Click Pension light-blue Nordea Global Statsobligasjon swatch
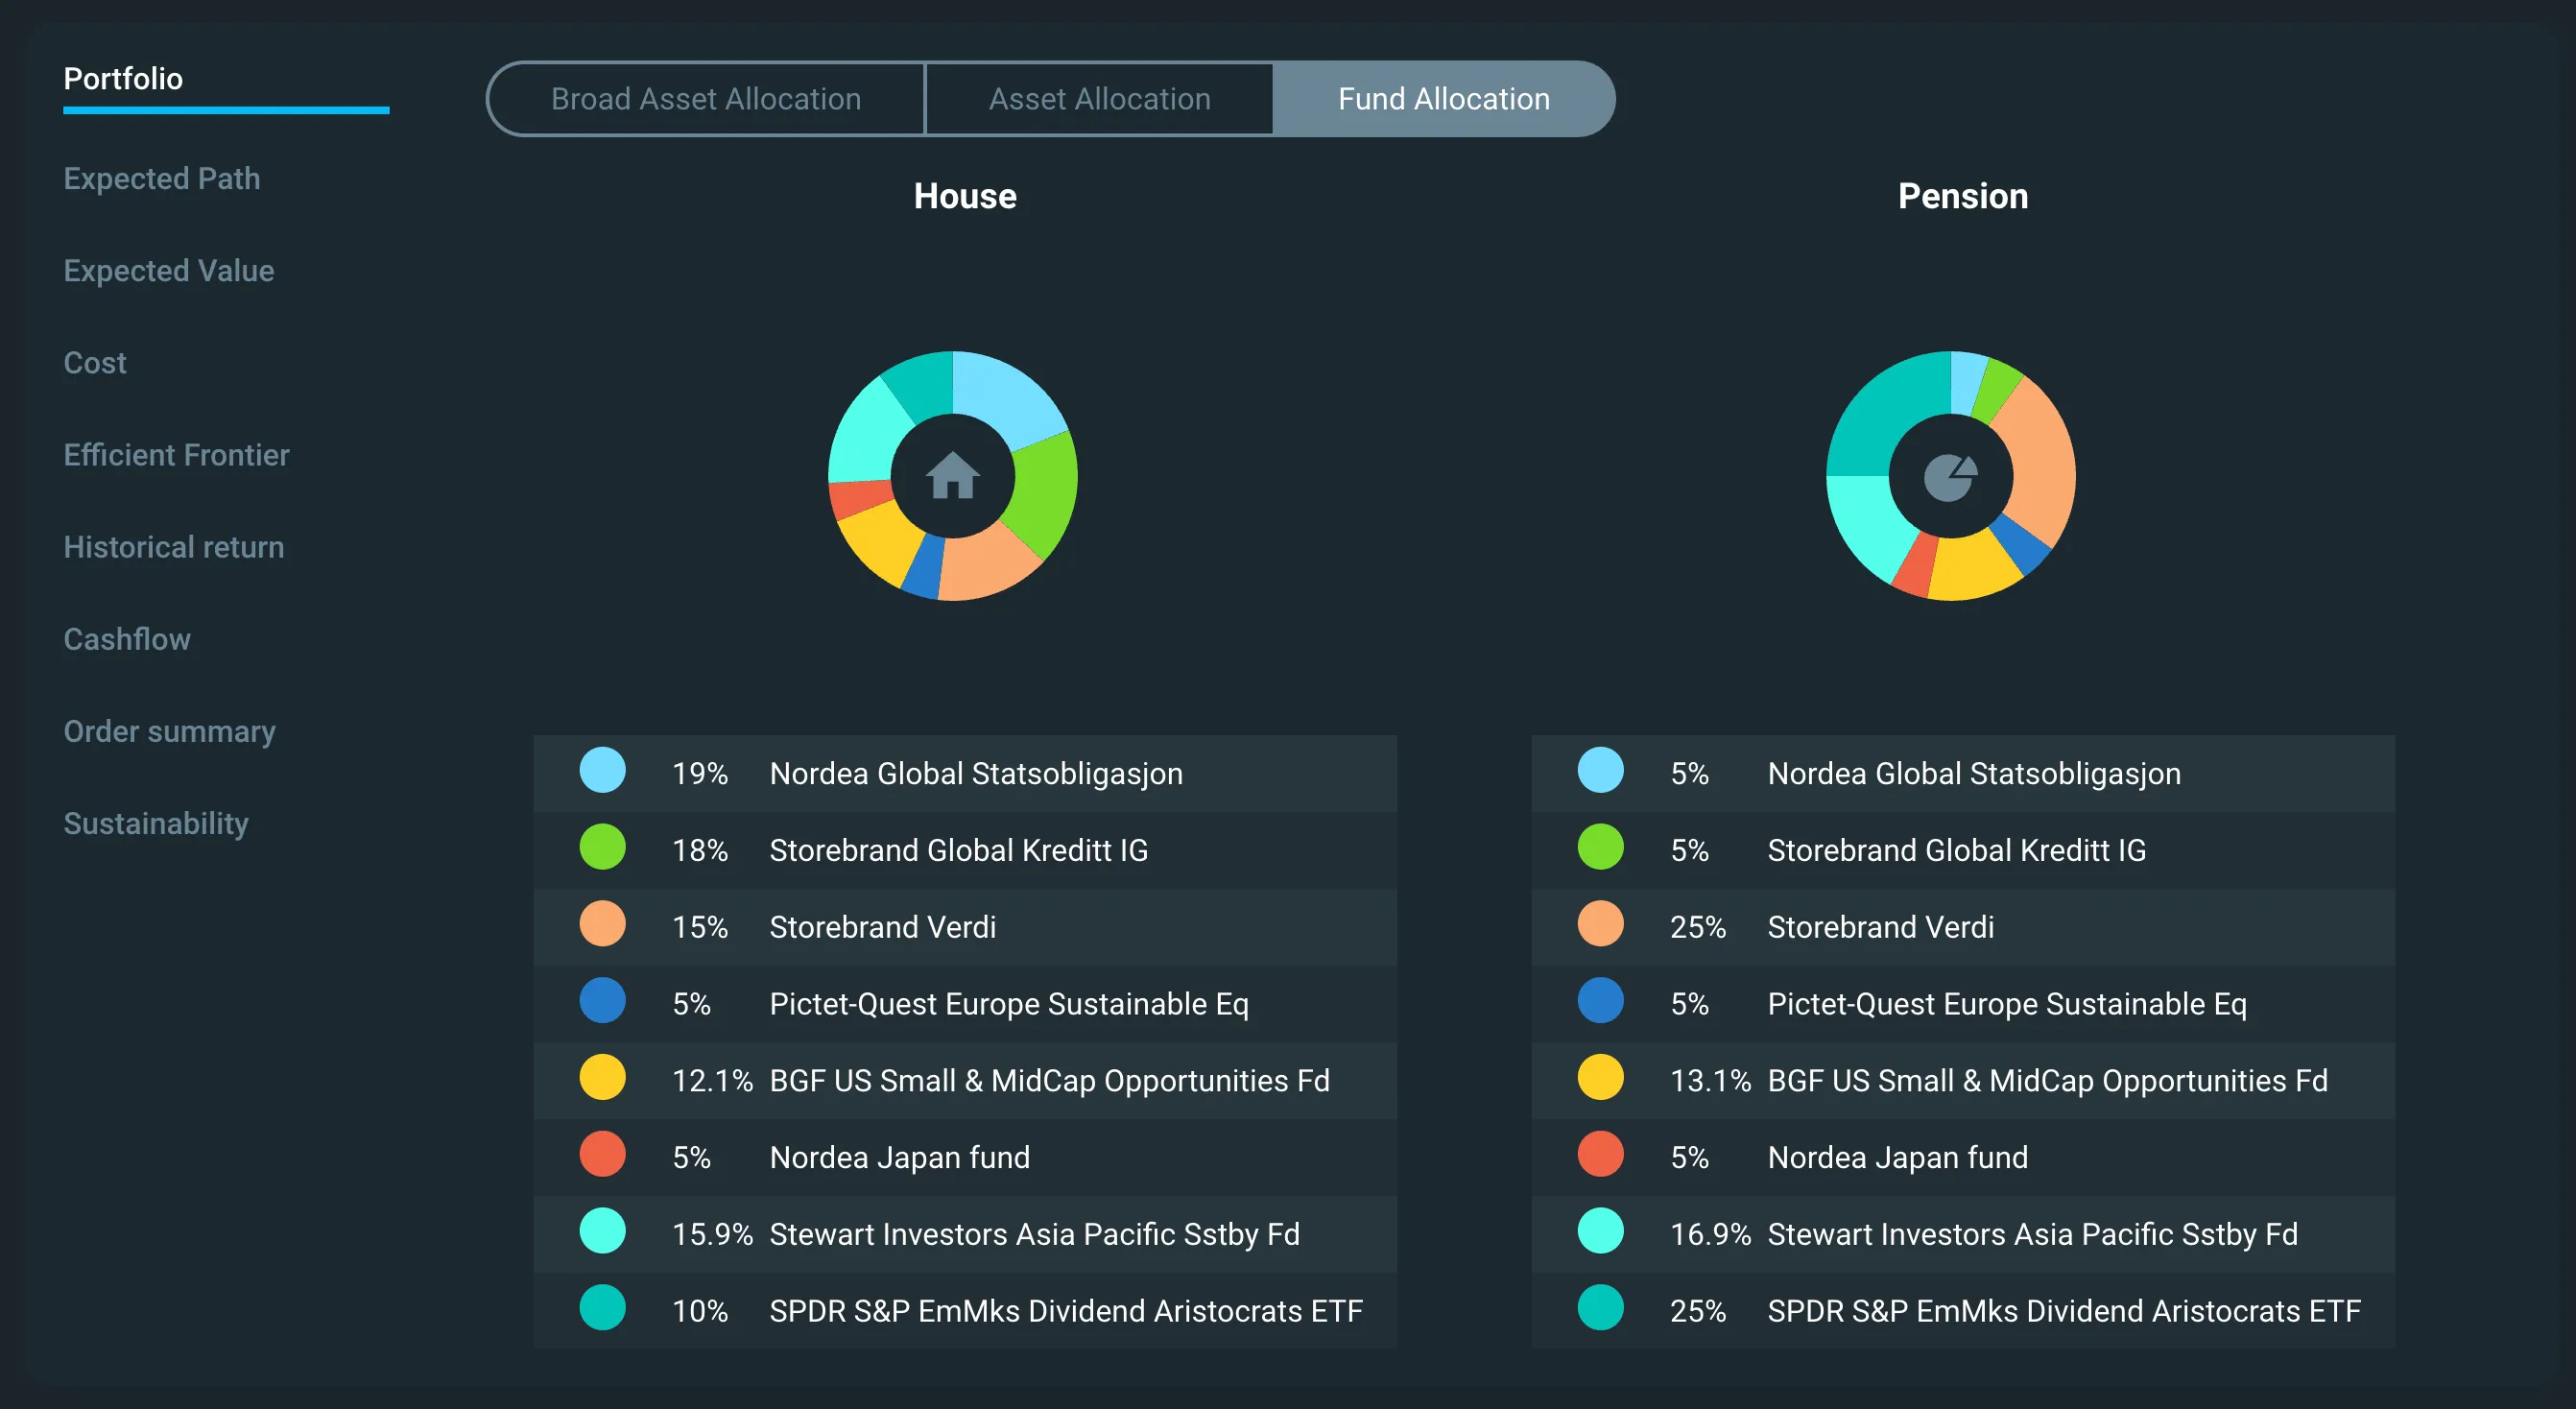The image size is (2576, 1409). pos(1600,770)
